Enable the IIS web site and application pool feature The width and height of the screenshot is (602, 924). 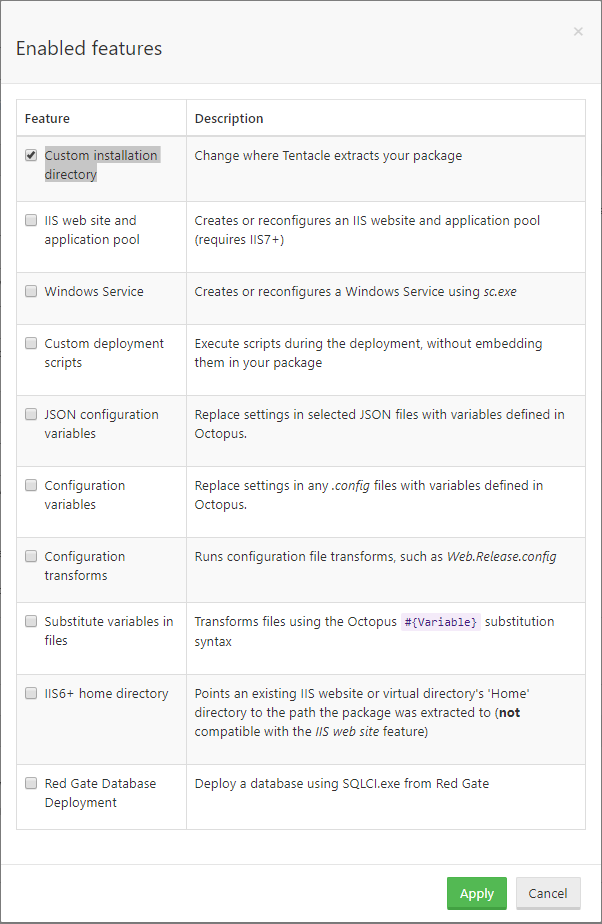pos(31,219)
